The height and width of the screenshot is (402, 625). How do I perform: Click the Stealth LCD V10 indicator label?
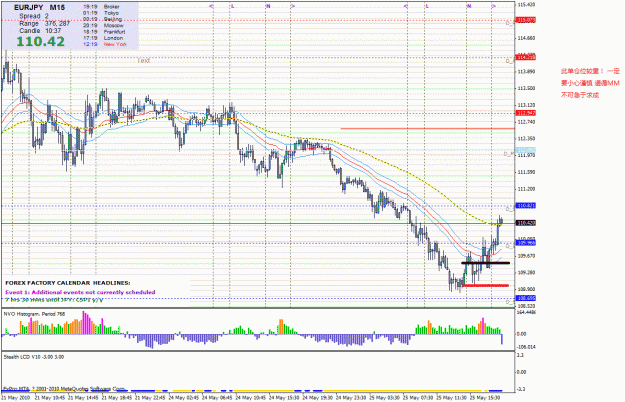point(33,357)
